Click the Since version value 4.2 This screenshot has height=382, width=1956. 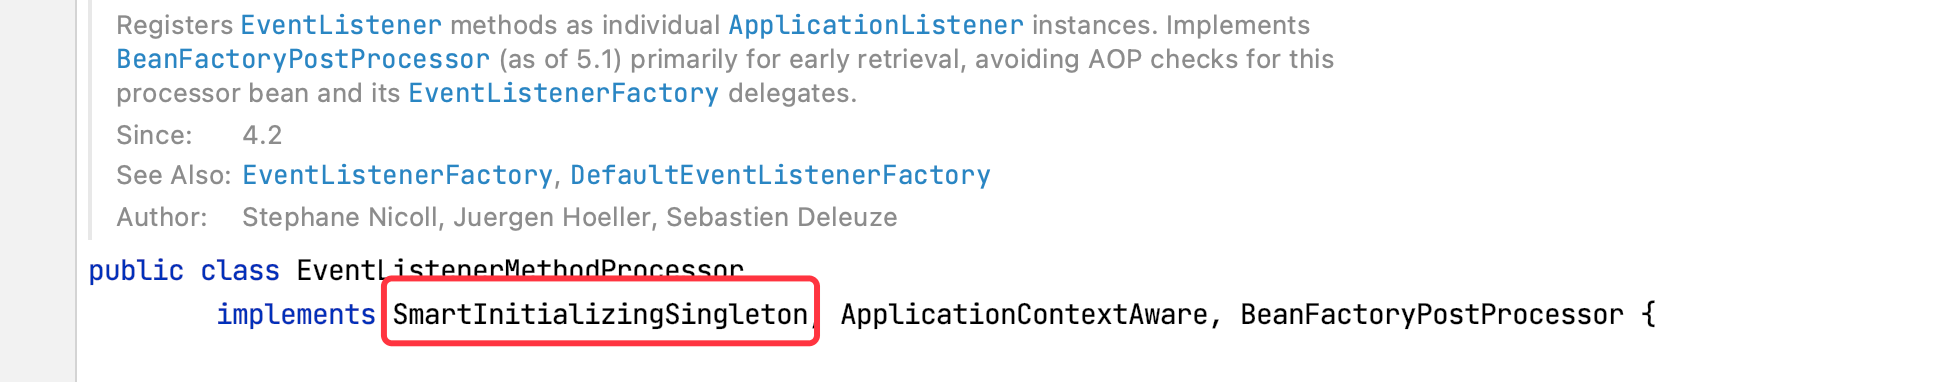point(262,135)
